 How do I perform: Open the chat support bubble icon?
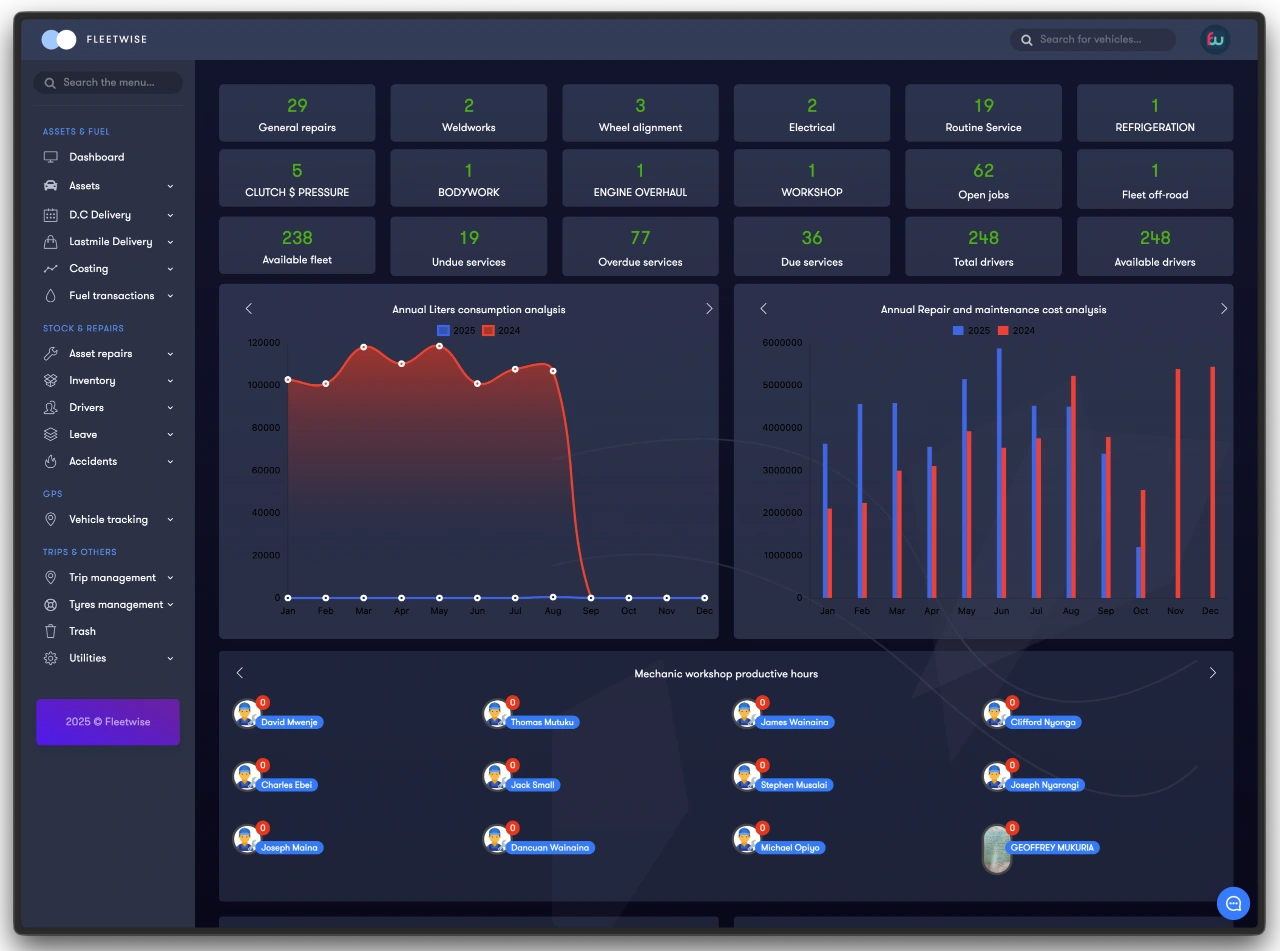1233,903
